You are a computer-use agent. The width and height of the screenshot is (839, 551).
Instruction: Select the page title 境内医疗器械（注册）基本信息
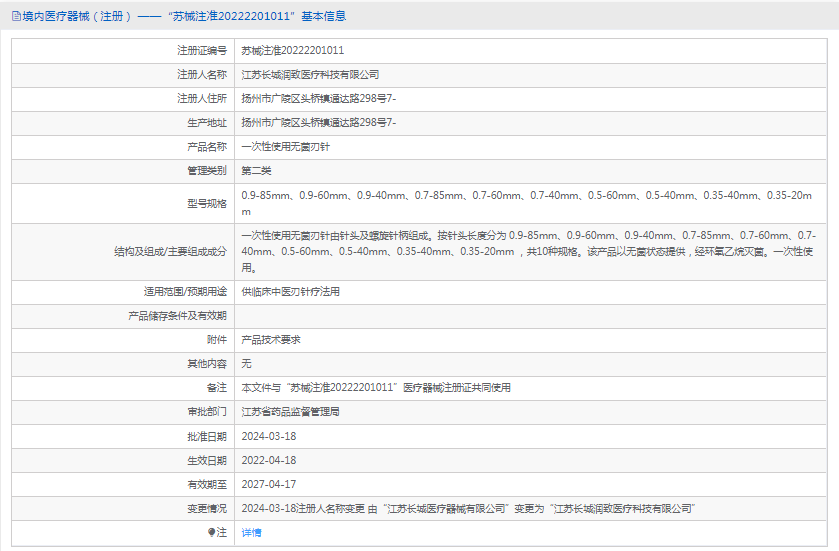185,17
